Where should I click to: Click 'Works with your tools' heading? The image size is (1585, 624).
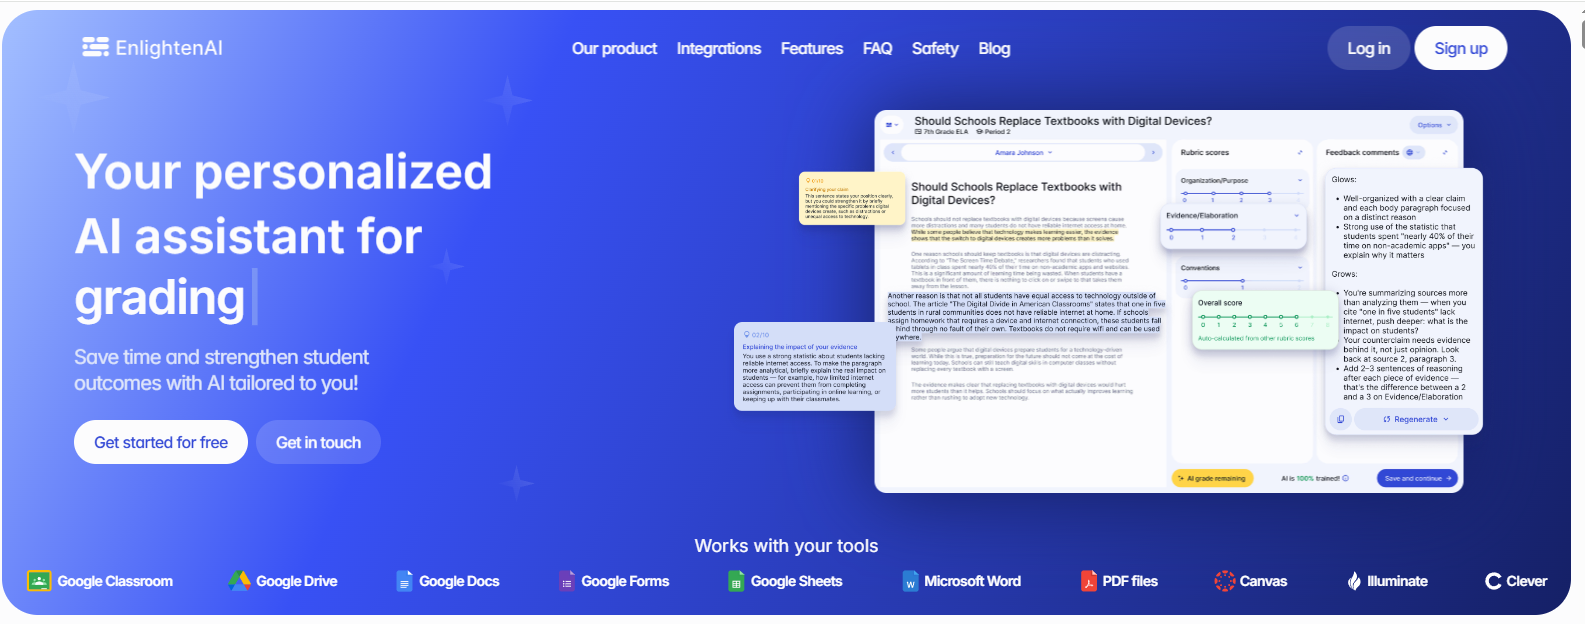tap(786, 546)
